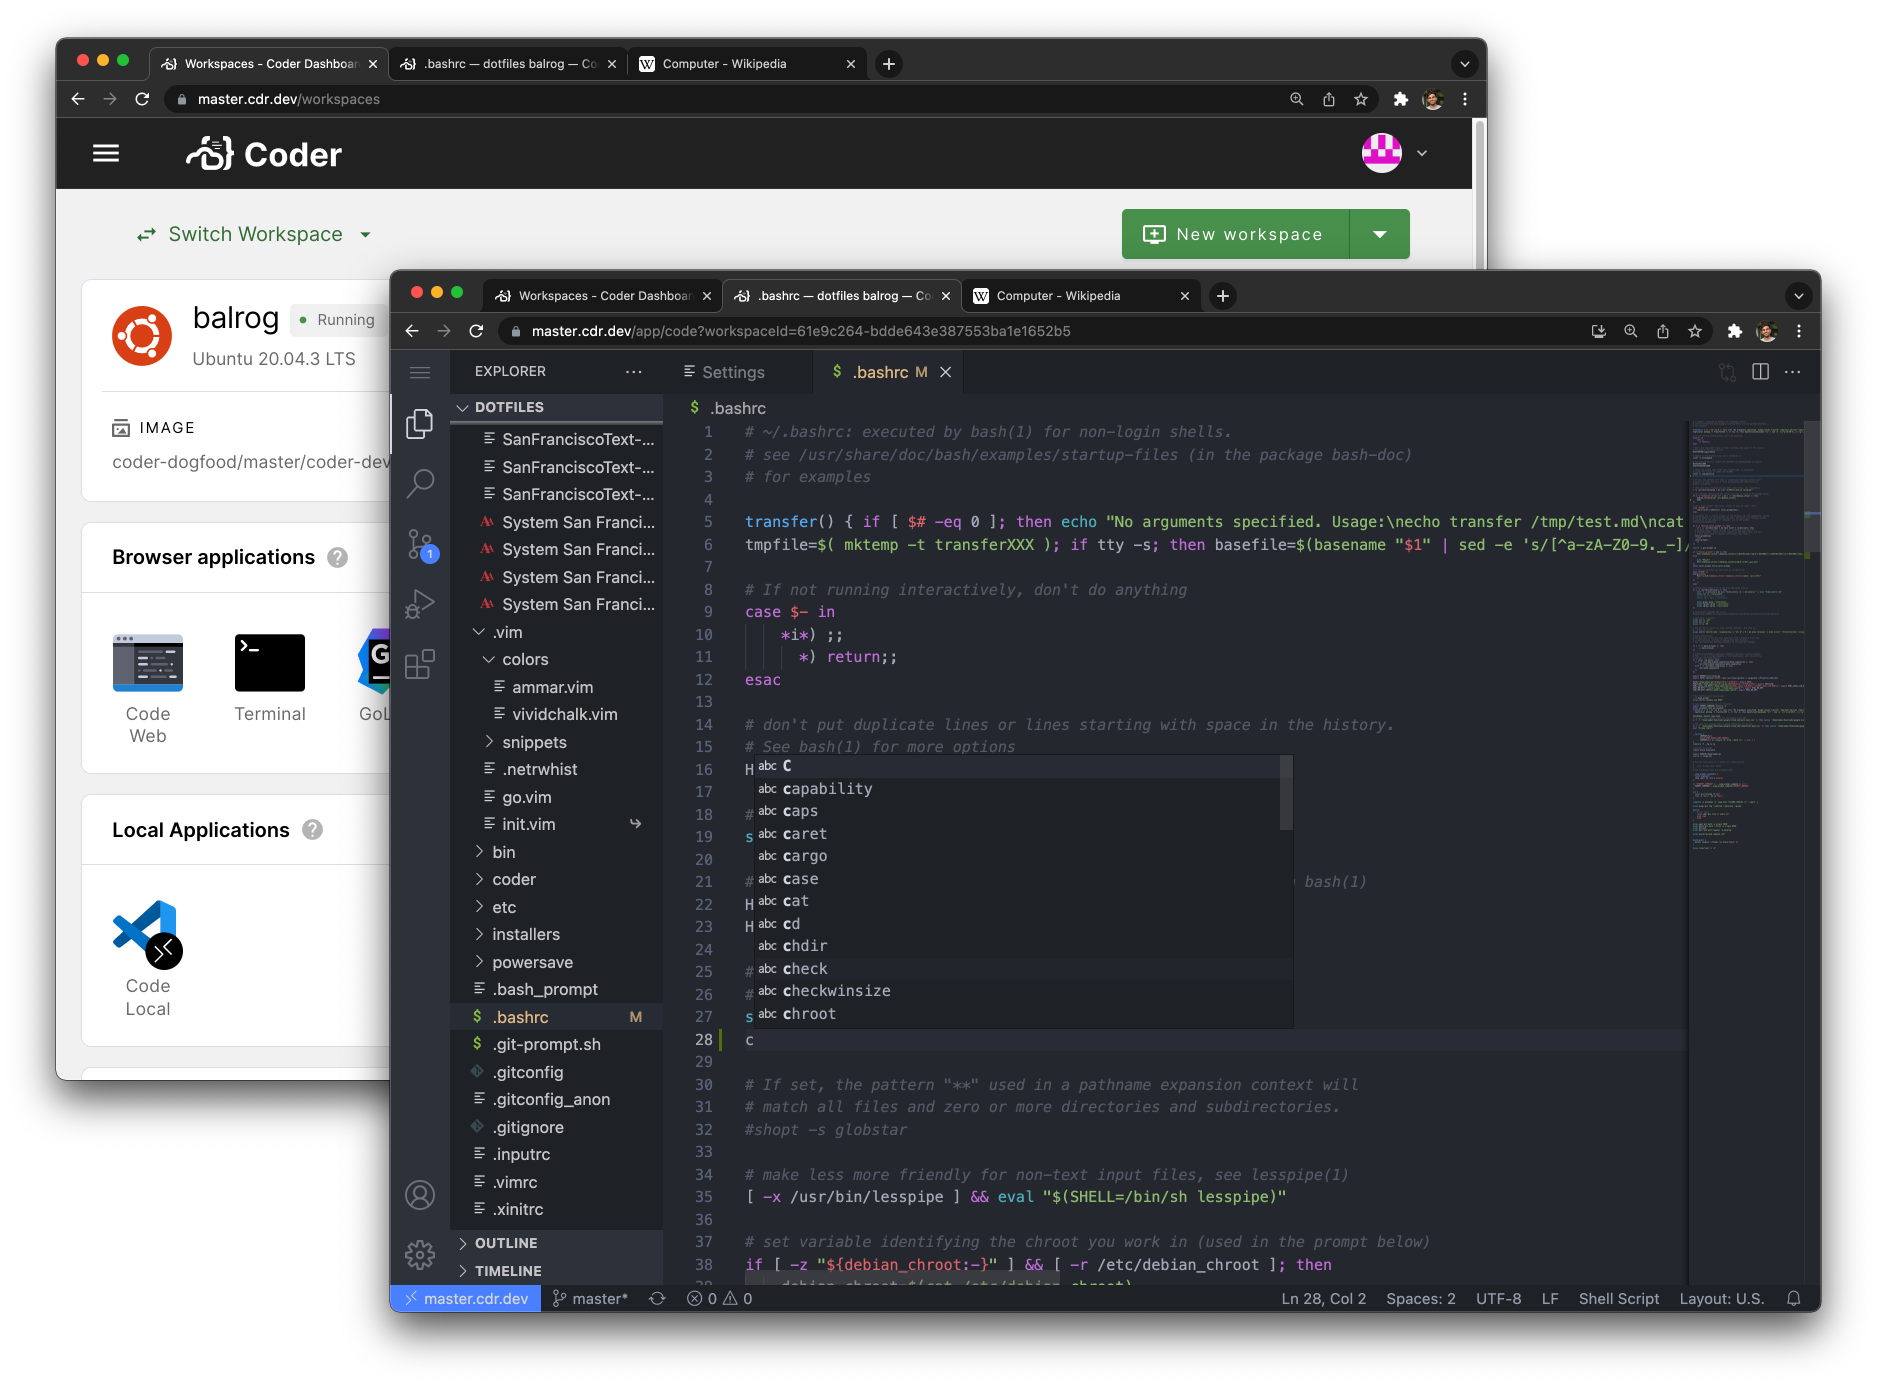
Task: Click the Accounts icon above the settings gear
Action: click(x=420, y=1195)
